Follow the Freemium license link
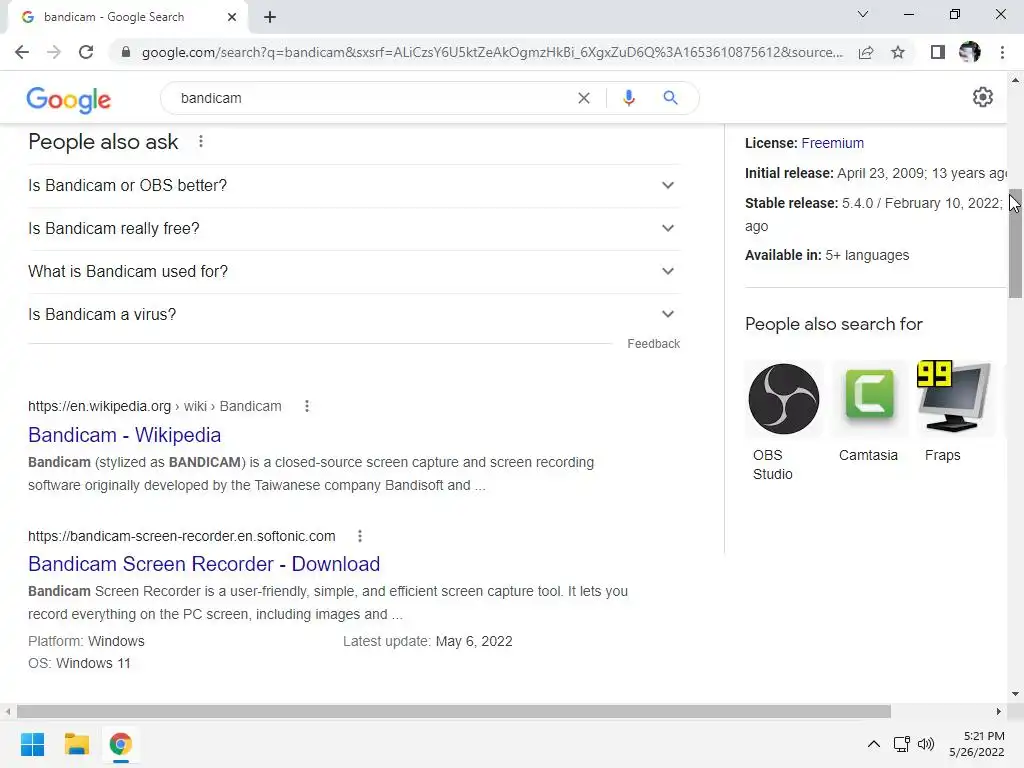This screenshot has height=768, width=1024. tap(833, 143)
